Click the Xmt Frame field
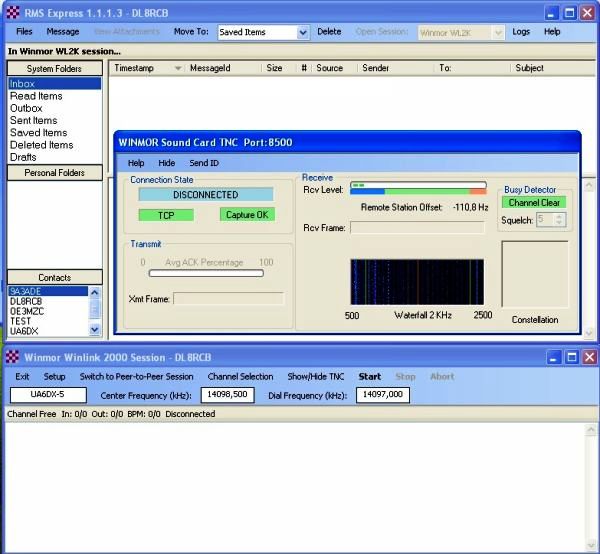The width and height of the screenshot is (600, 554). pyautogui.click(x=228, y=298)
